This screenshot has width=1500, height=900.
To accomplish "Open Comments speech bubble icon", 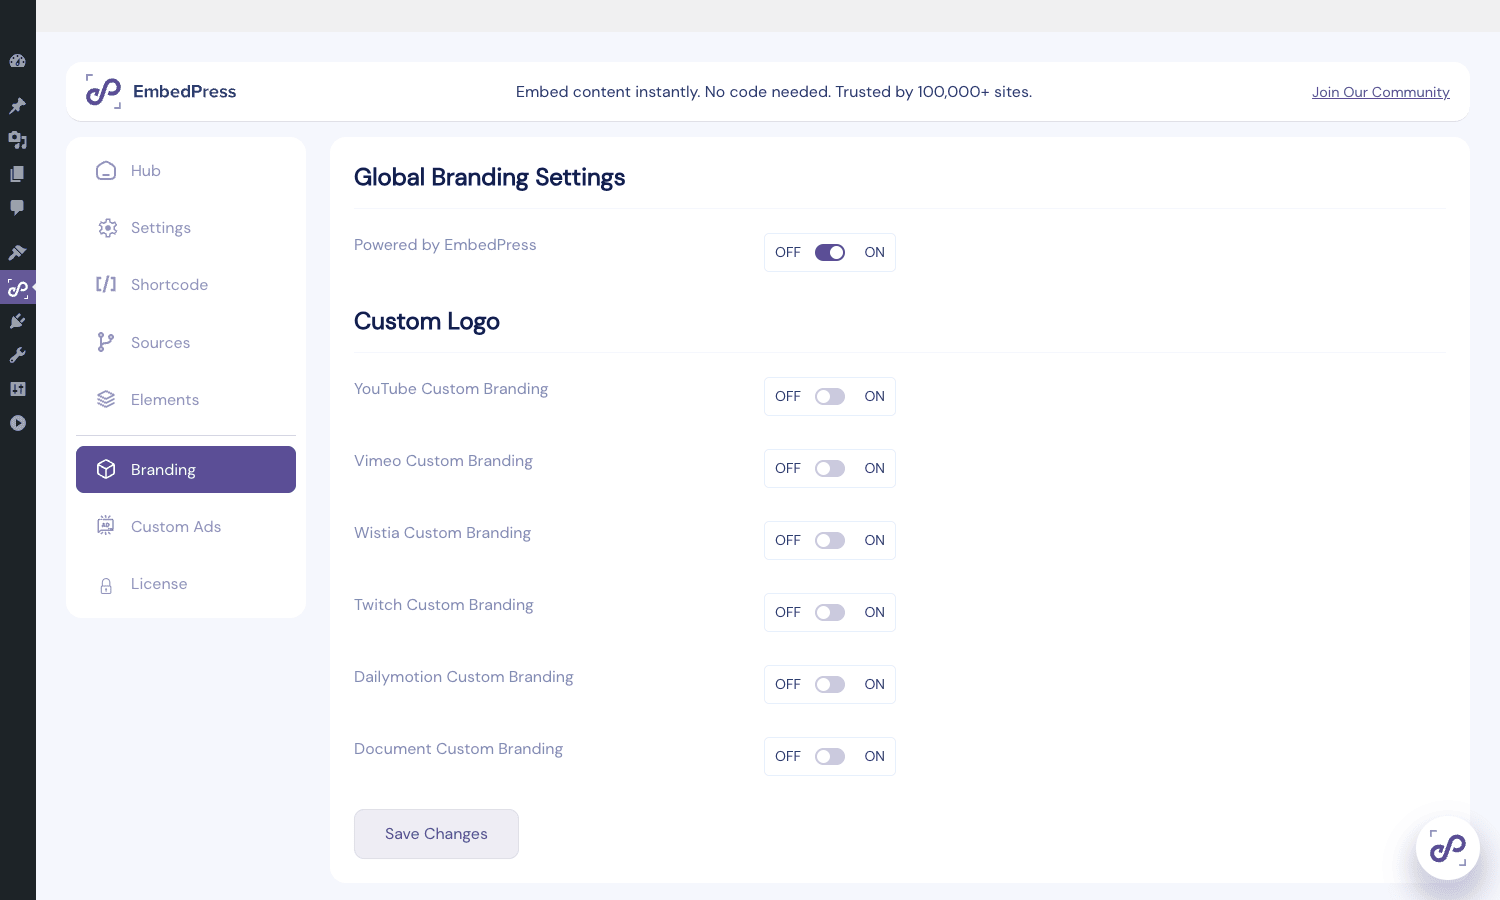I will [17, 208].
